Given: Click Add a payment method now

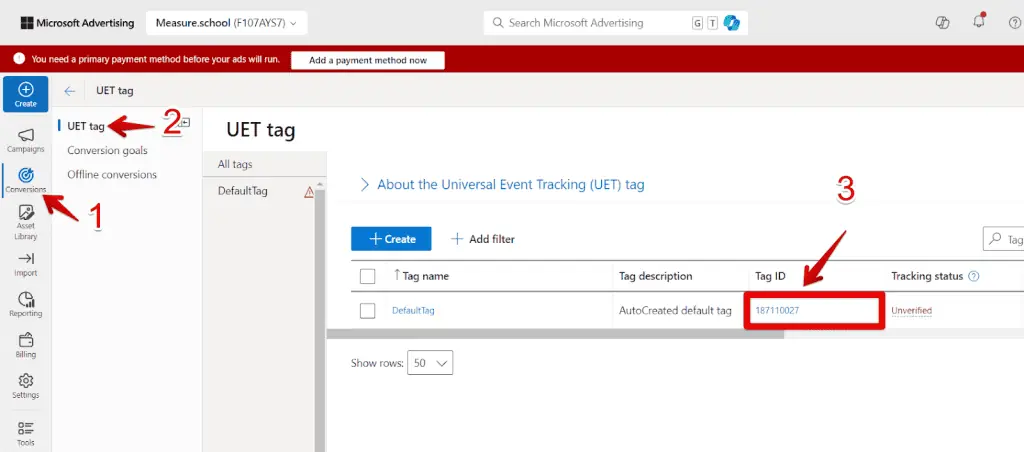Looking at the screenshot, I should 368,60.
